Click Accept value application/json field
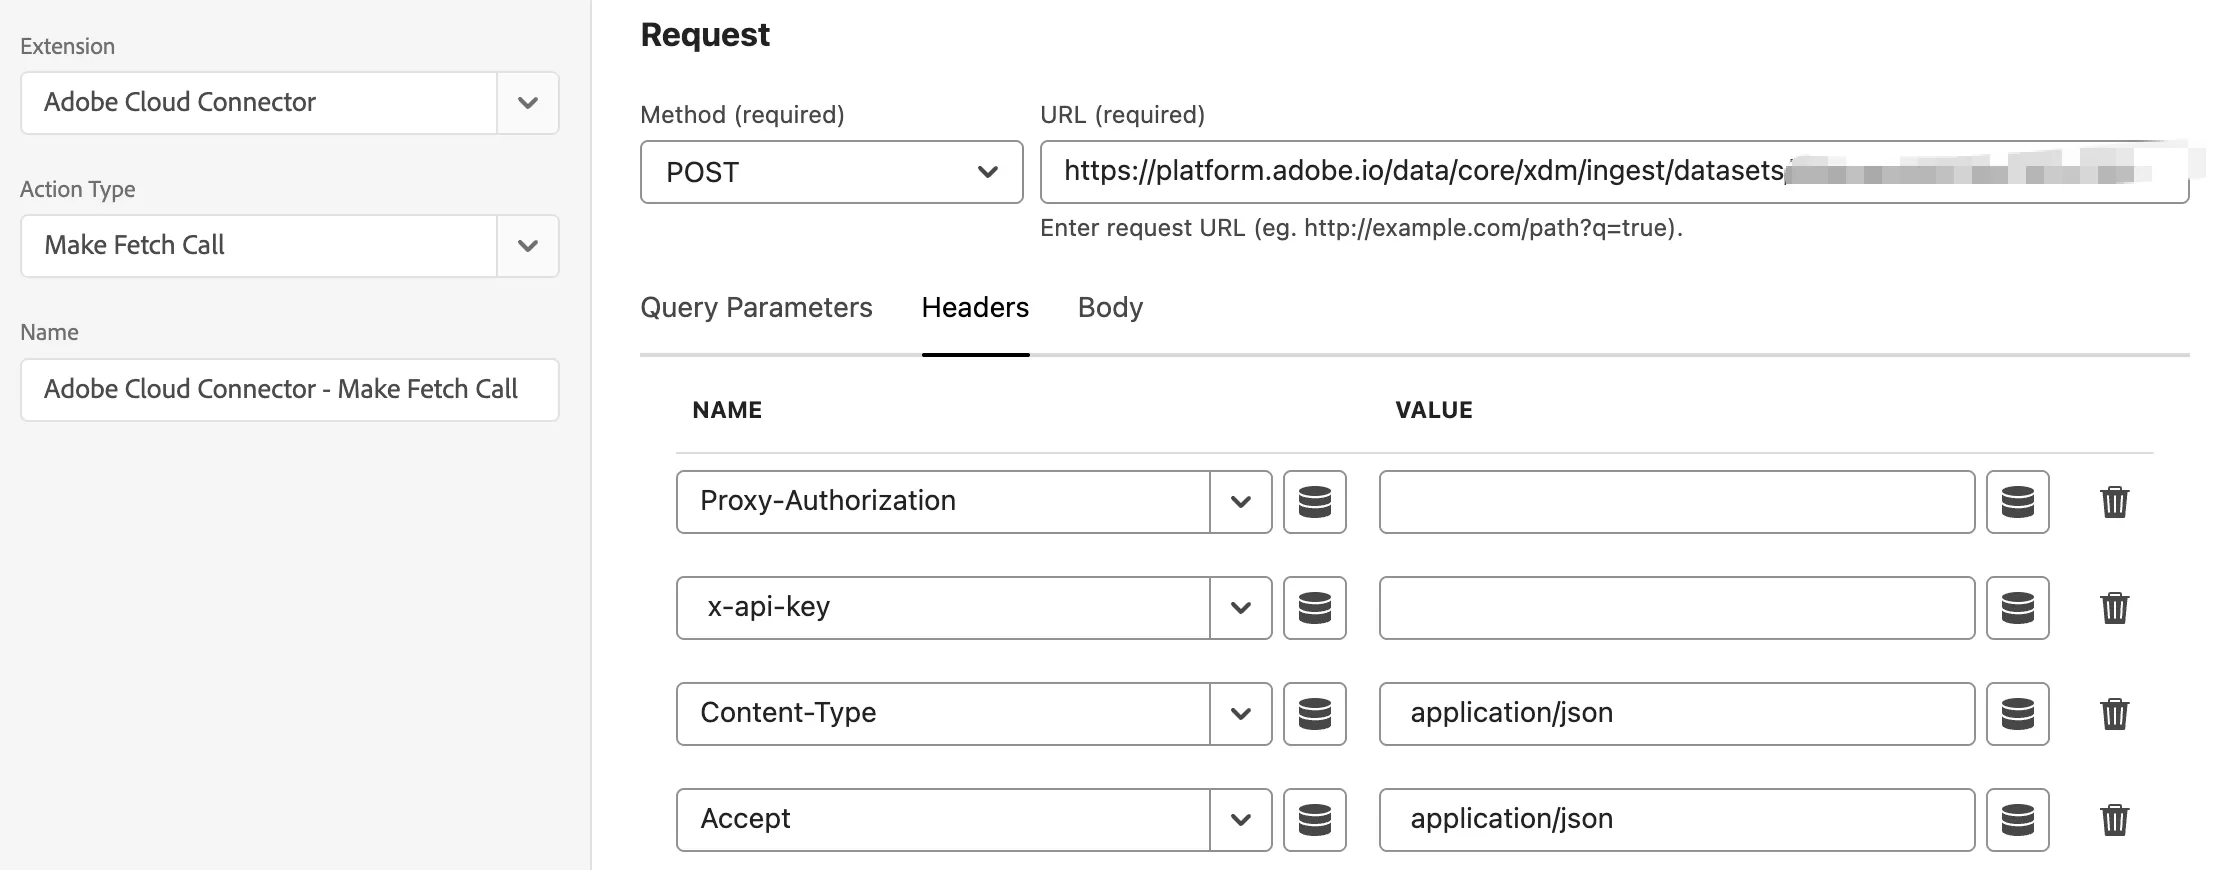2218x870 pixels. click(x=1677, y=820)
